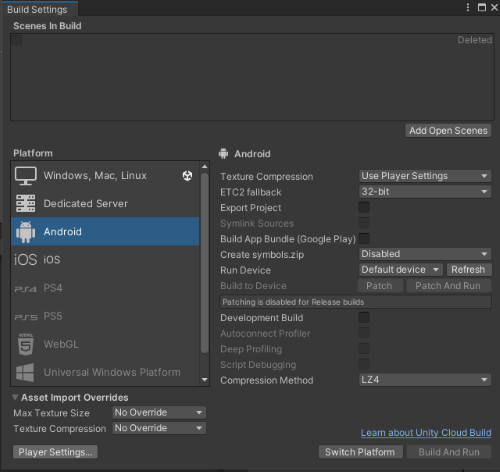Click the platform list scroll up arrow

click(x=204, y=166)
